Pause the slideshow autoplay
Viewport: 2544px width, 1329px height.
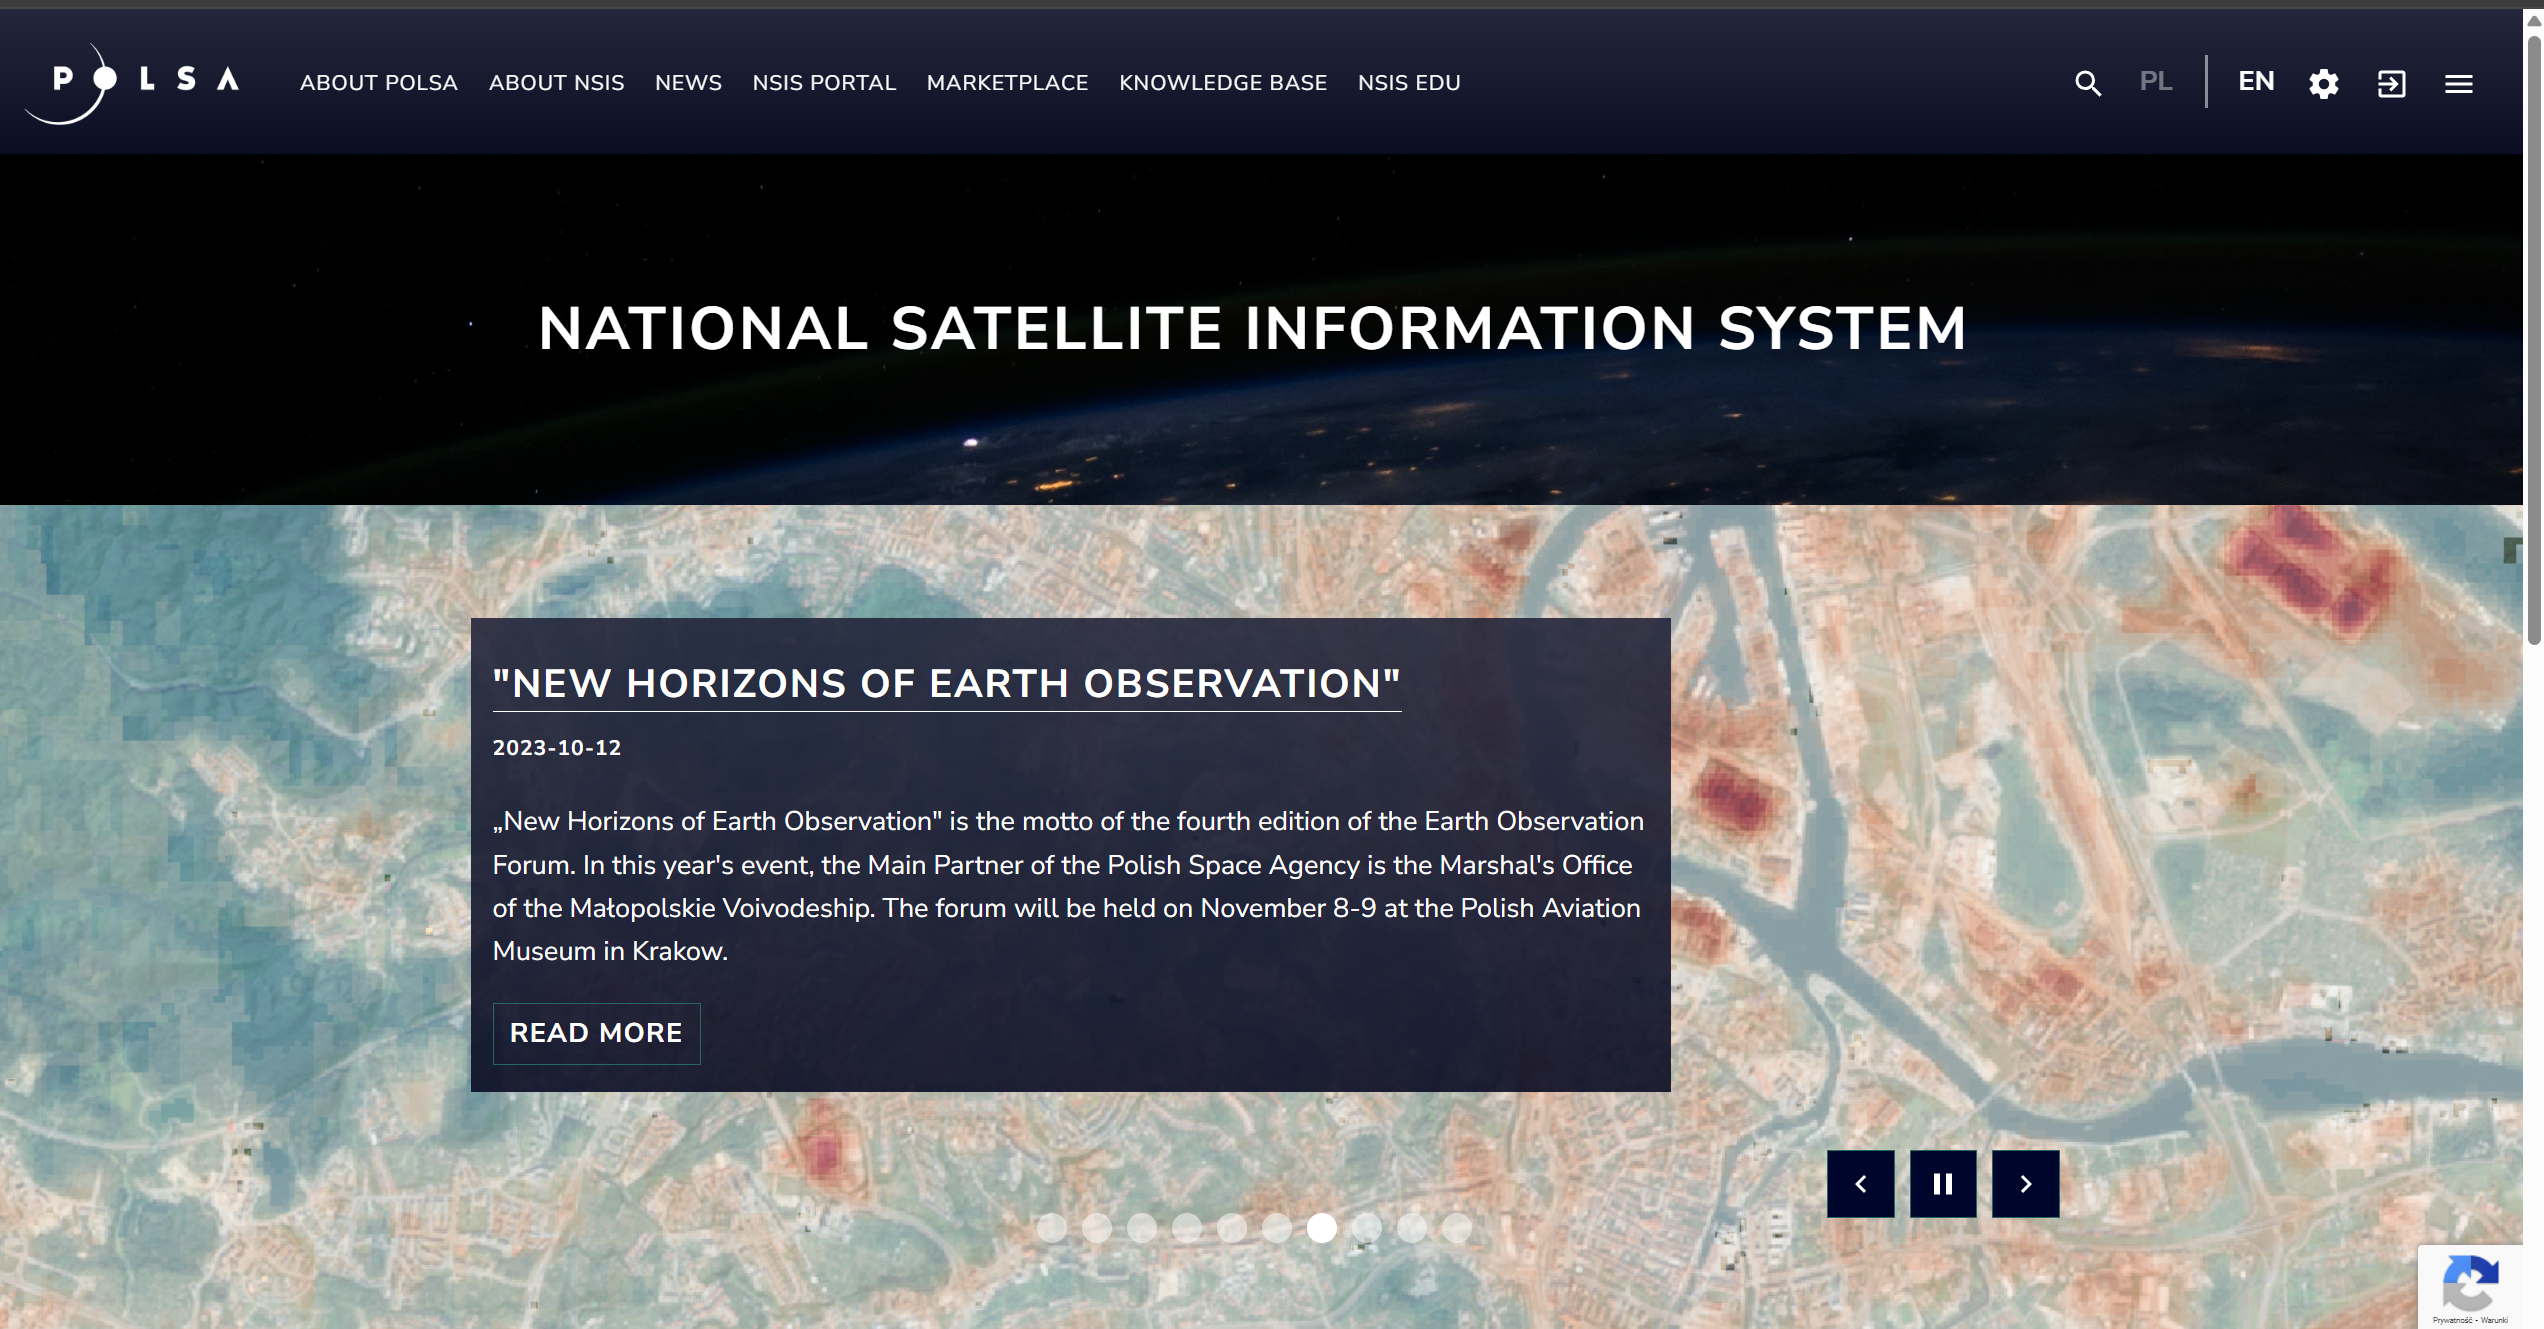click(x=1942, y=1184)
